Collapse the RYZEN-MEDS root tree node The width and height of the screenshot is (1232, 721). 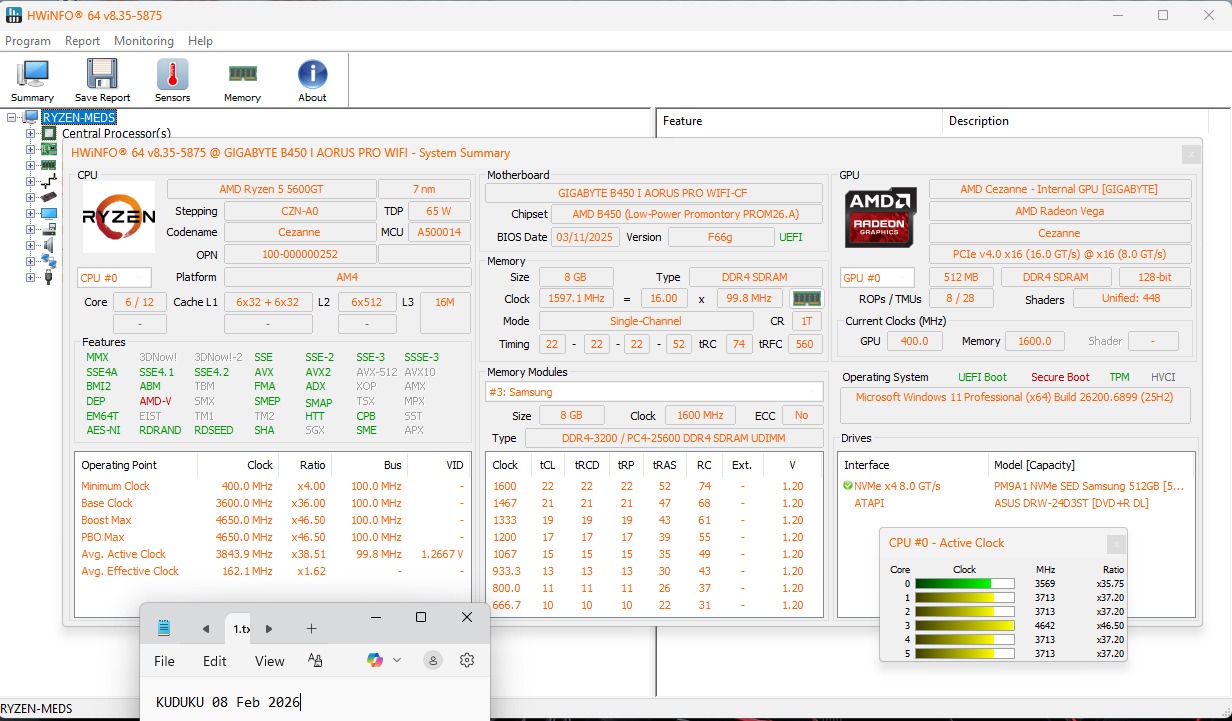pyautogui.click(x=13, y=118)
